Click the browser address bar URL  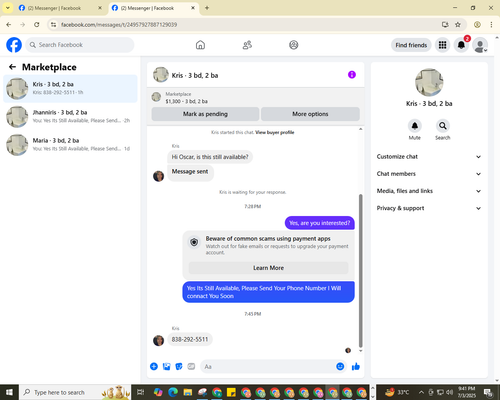[x=119, y=25]
